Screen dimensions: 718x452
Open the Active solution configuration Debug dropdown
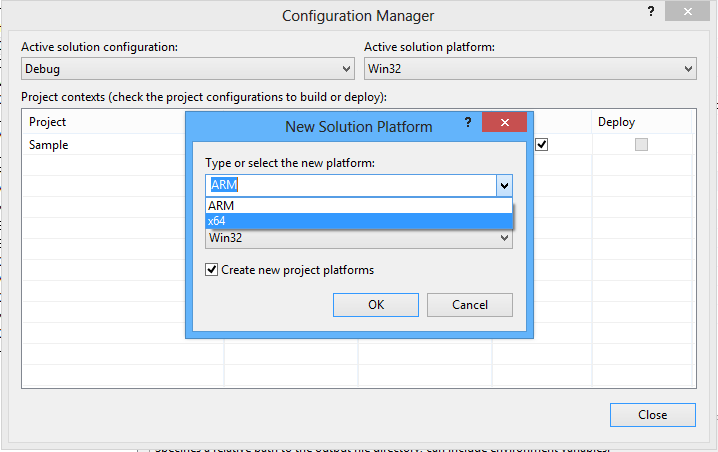[x=188, y=69]
